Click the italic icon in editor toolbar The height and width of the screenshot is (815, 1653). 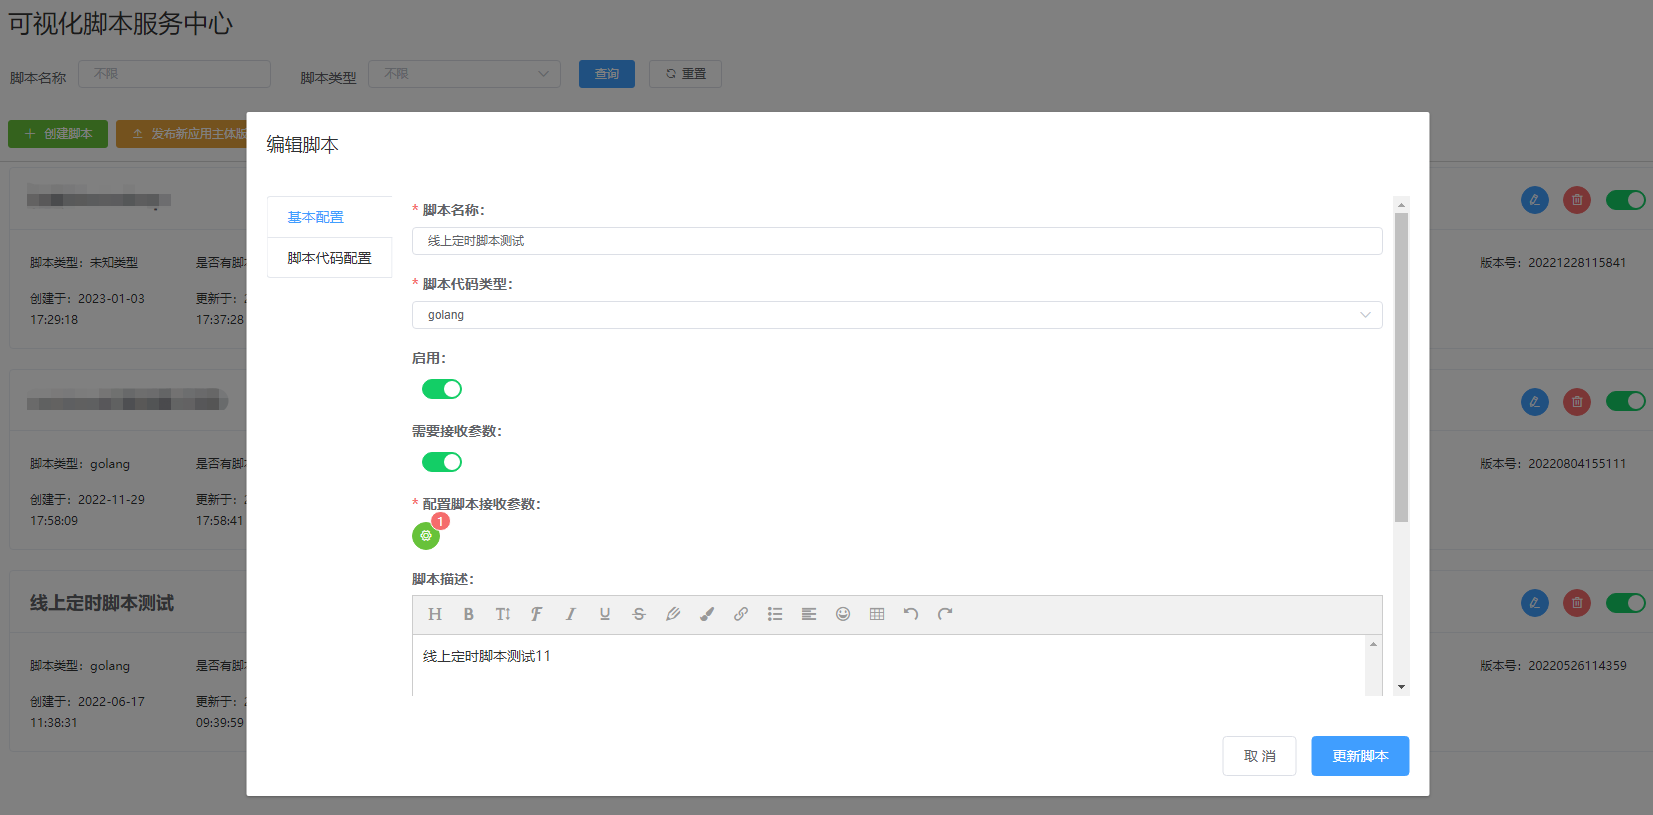click(x=570, y=614)
